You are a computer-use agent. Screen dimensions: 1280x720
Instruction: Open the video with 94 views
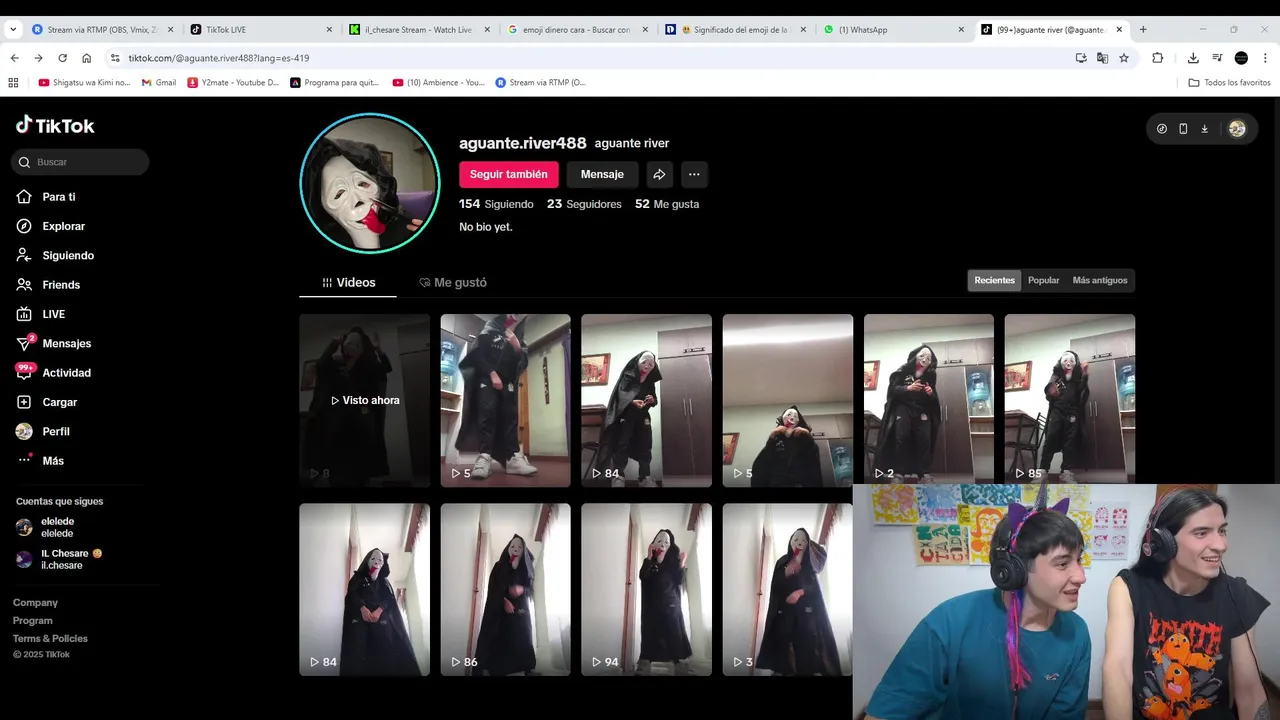[x=646, y=590]
